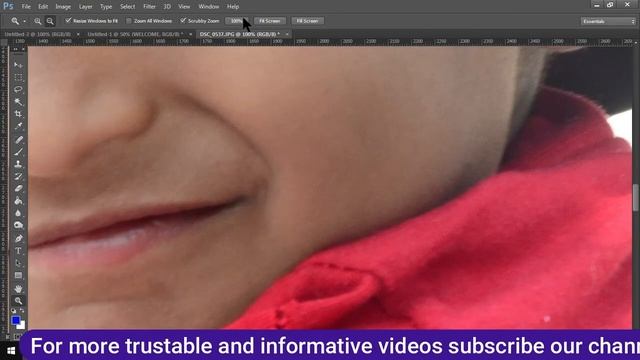Click the white background color swatch
Viewport: 640px width, 360px height.
click(x=22, y=326)
